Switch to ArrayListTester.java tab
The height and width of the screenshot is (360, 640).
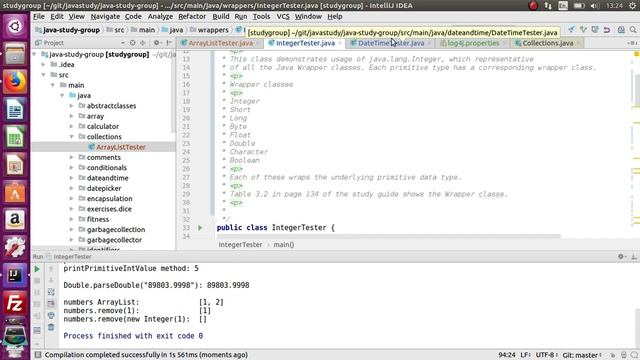220,43
